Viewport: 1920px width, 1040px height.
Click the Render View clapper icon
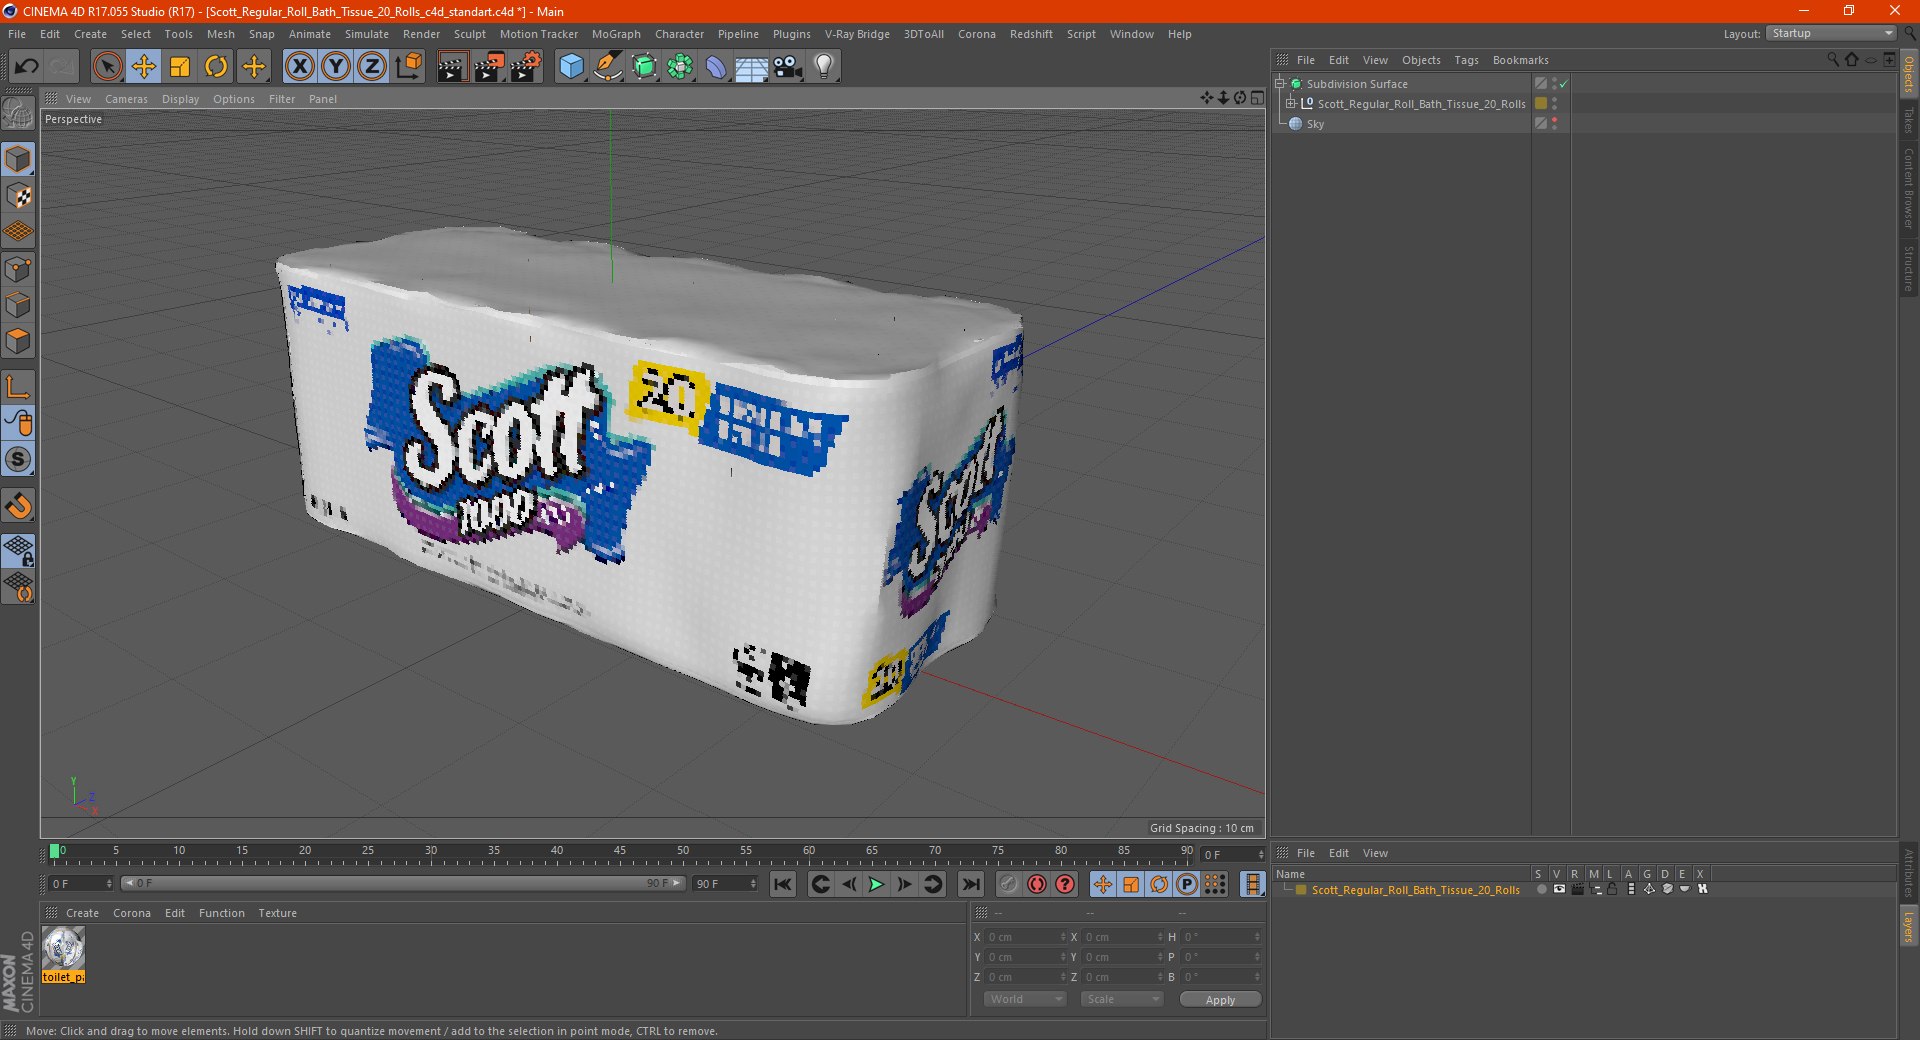tap(452, 67)
